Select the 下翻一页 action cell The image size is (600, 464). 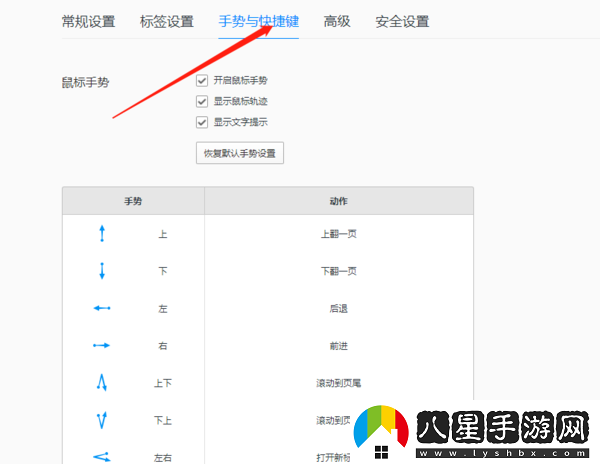click(339, 271)
